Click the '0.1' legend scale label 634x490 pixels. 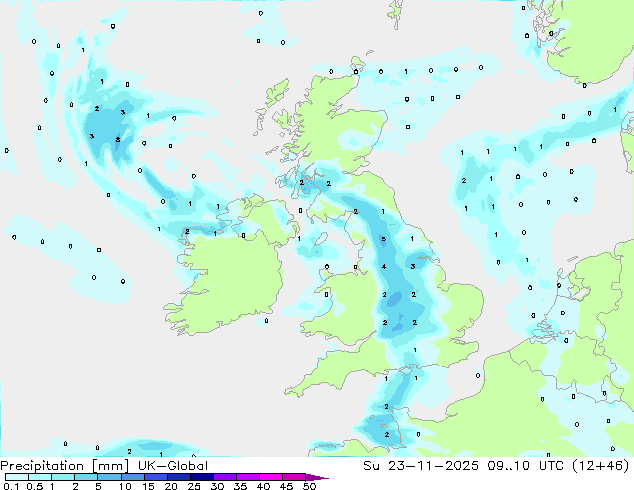click(11, 486)
